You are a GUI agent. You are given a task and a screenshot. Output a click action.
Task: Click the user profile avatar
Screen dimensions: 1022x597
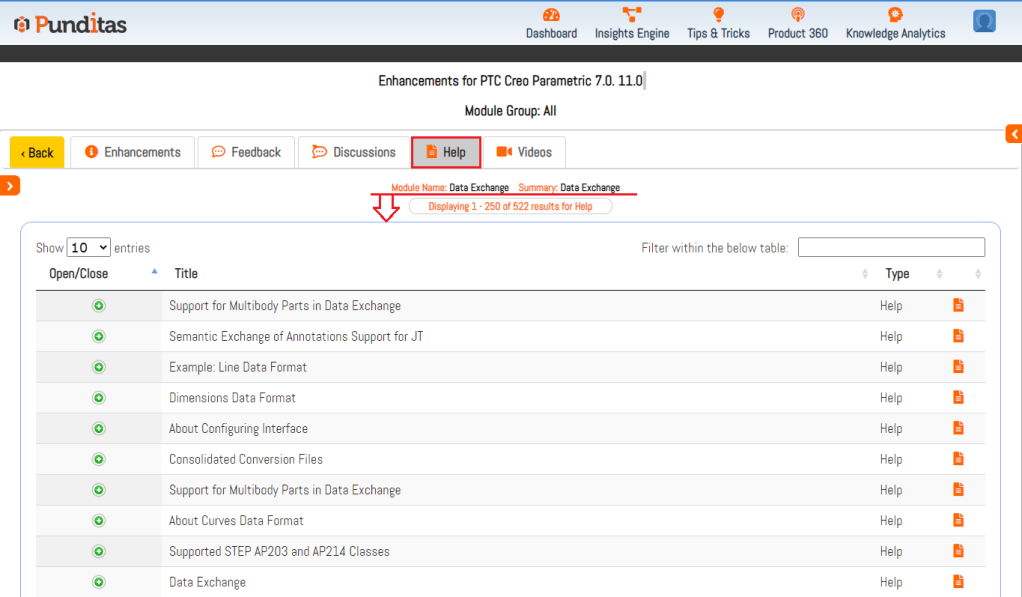click(x=984, y=22)
